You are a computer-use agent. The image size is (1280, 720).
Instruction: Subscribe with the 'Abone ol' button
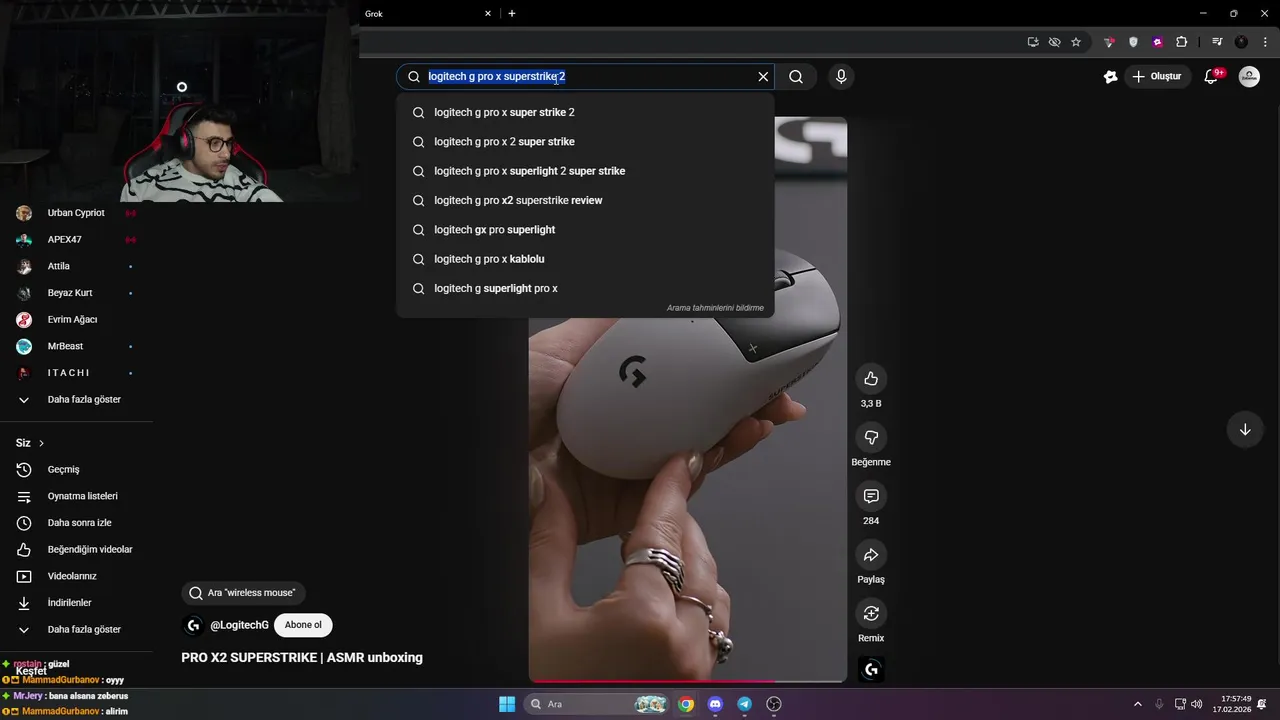tap(303, 625)
